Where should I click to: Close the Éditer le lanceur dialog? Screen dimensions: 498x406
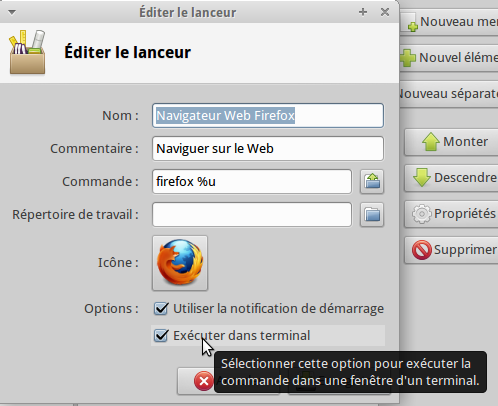coord(385,12)
